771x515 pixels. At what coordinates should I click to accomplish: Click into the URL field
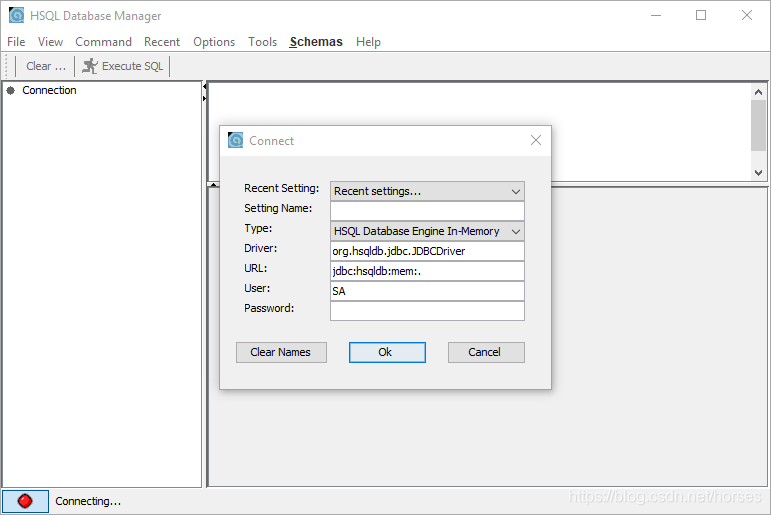427,271
